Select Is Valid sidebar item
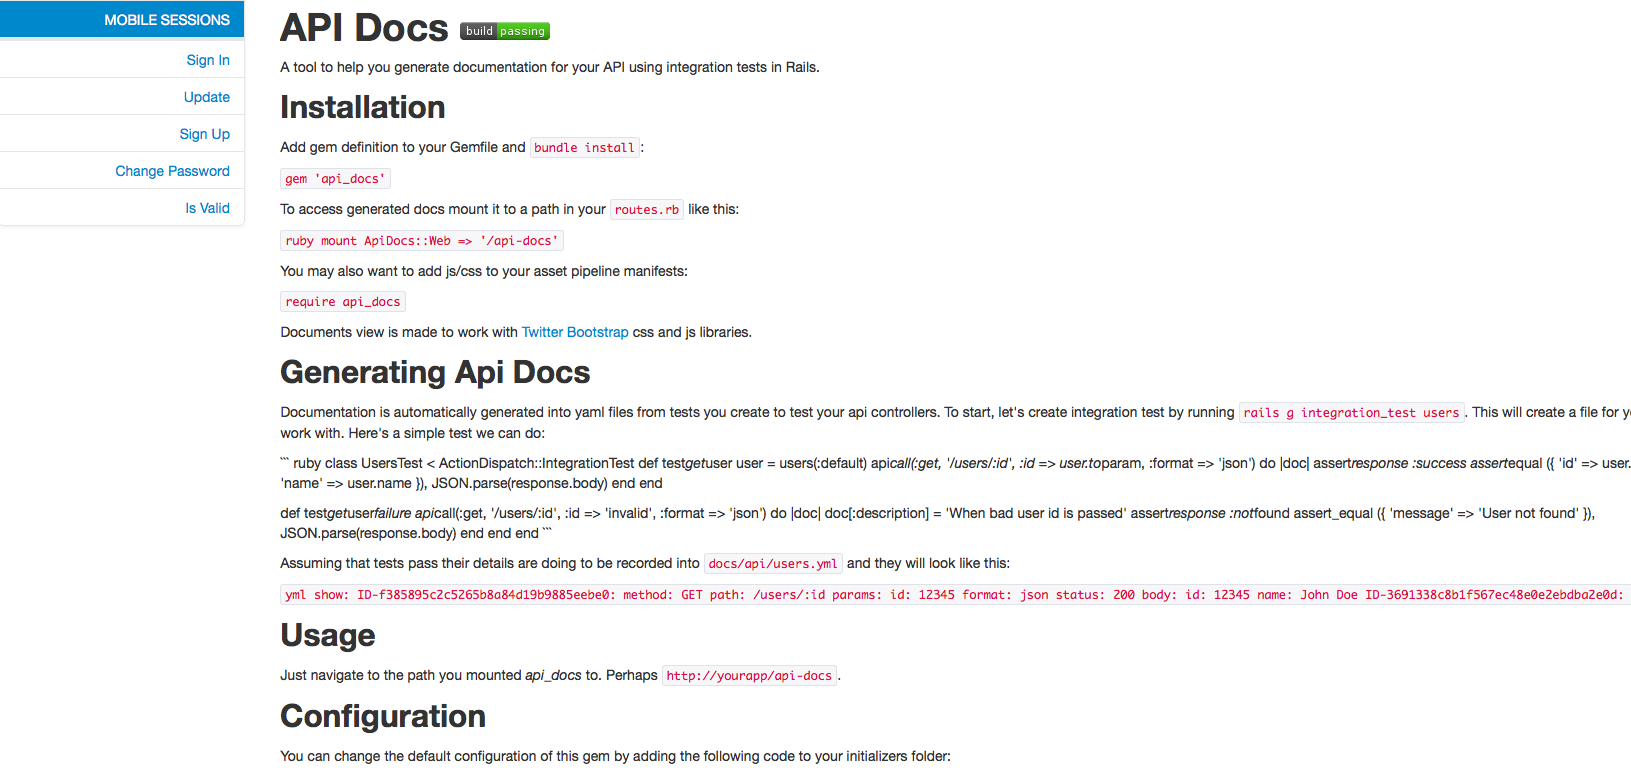 click(x=207, y=208)
